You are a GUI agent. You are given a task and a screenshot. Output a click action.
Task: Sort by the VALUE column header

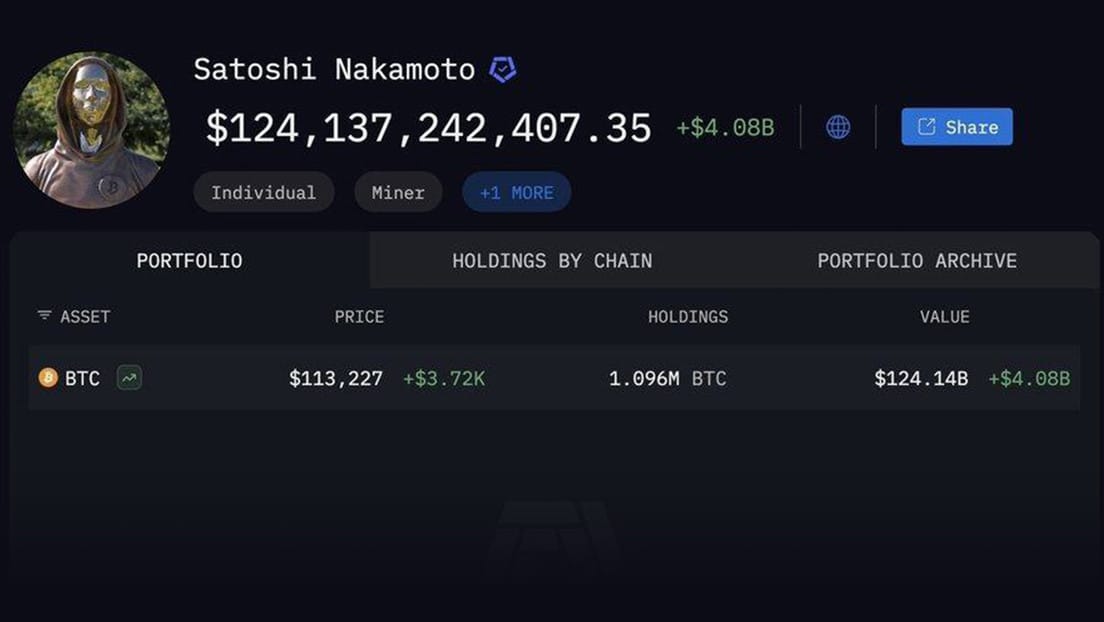pos(944,317)
